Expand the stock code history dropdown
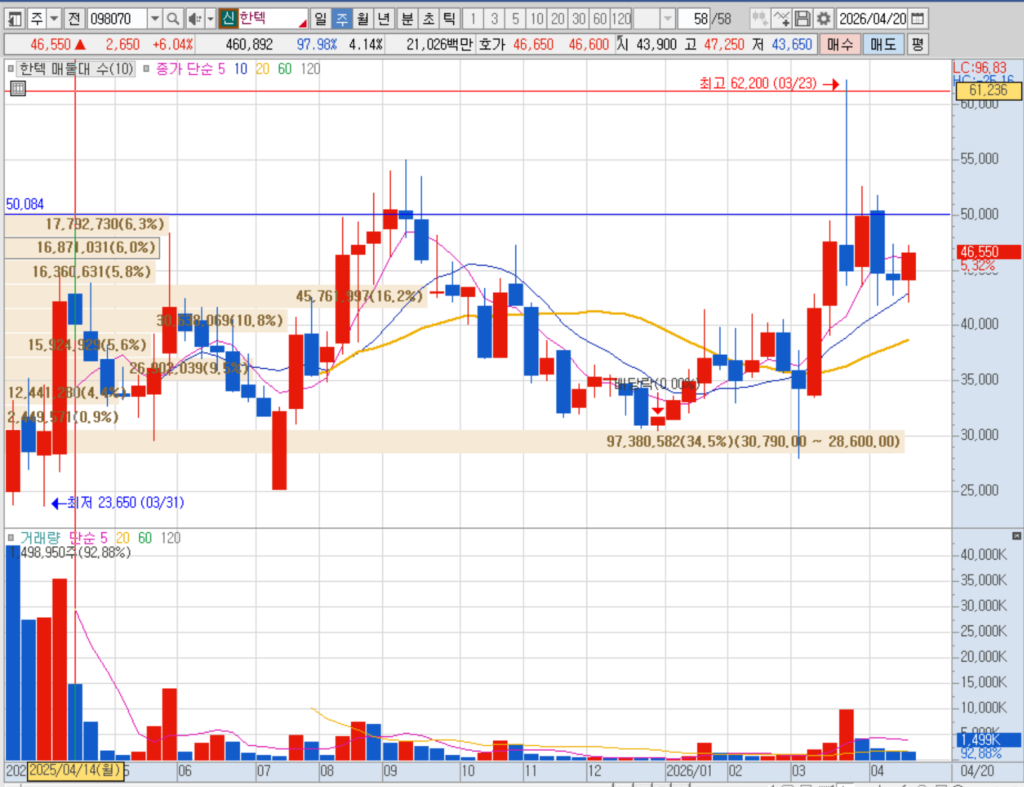 pyautogui.click(x=155, y=18)
